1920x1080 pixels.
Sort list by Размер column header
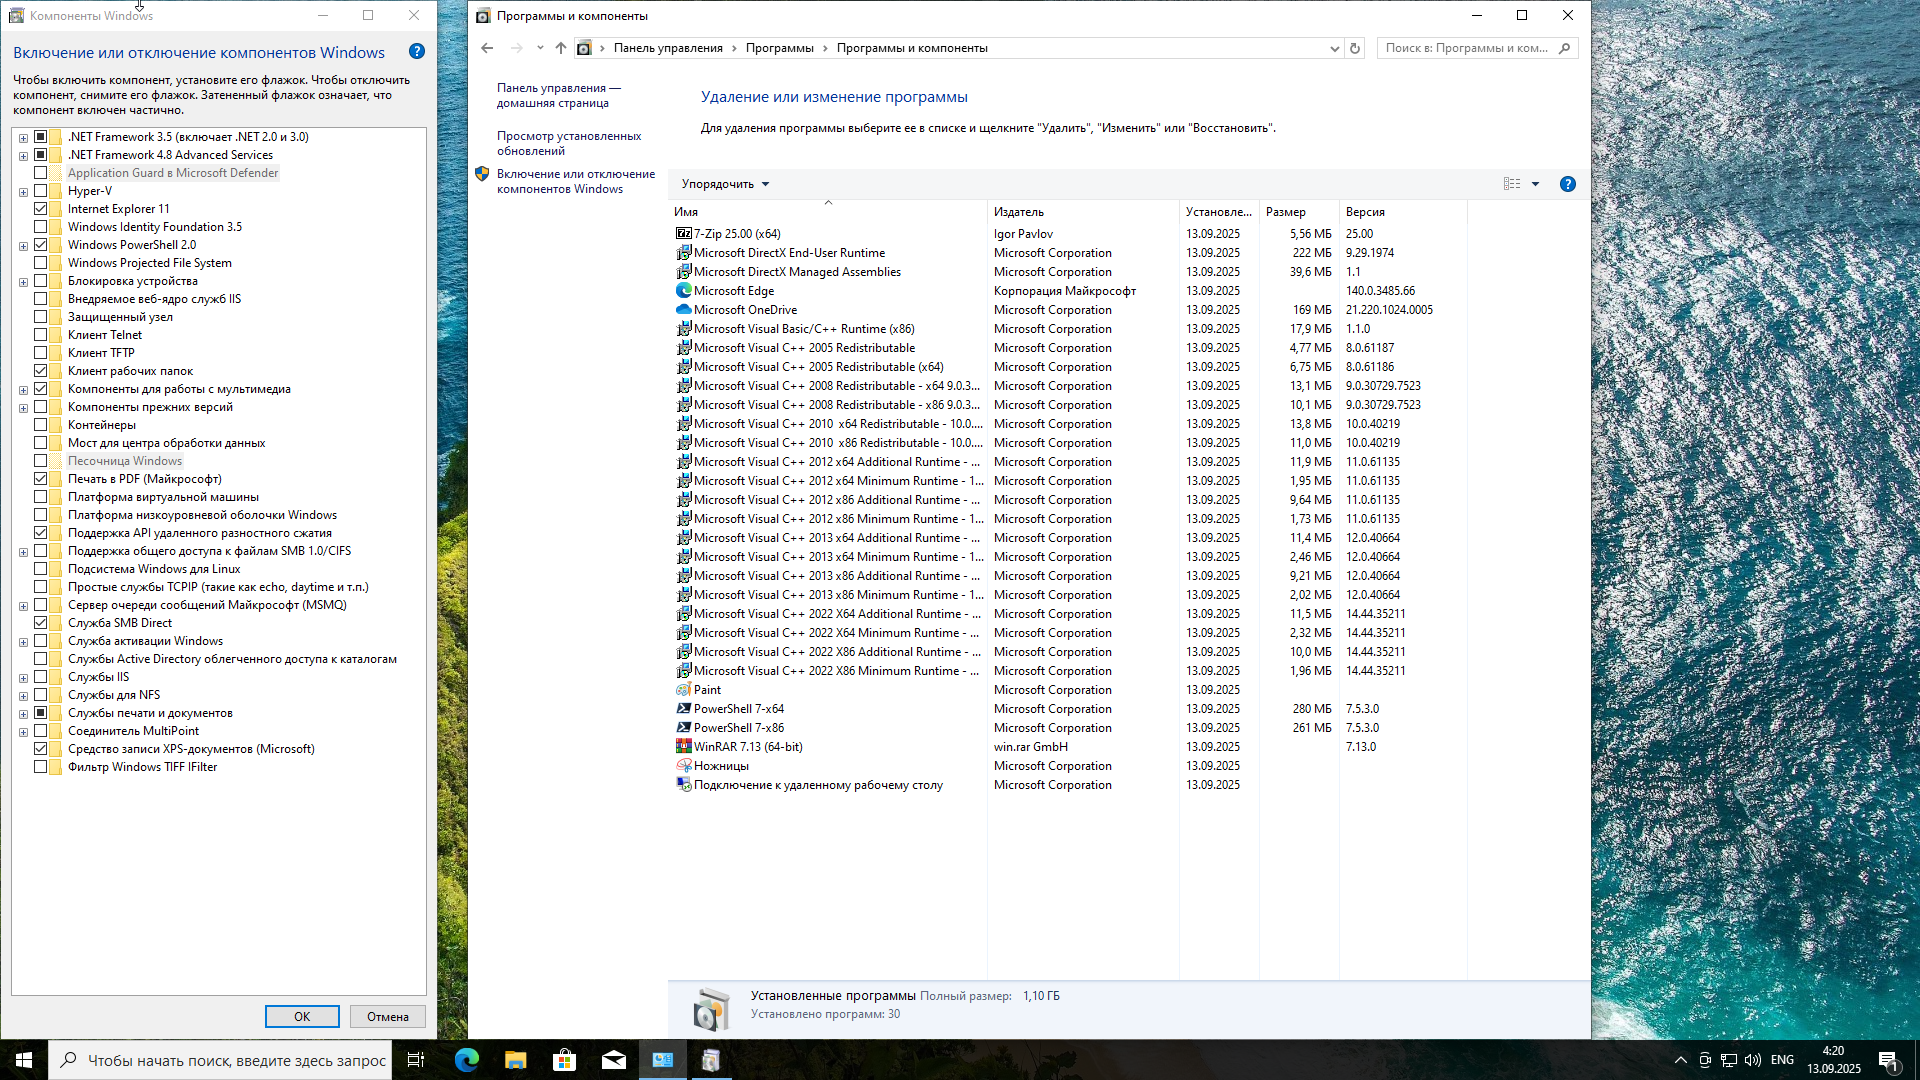point(1285,212)
